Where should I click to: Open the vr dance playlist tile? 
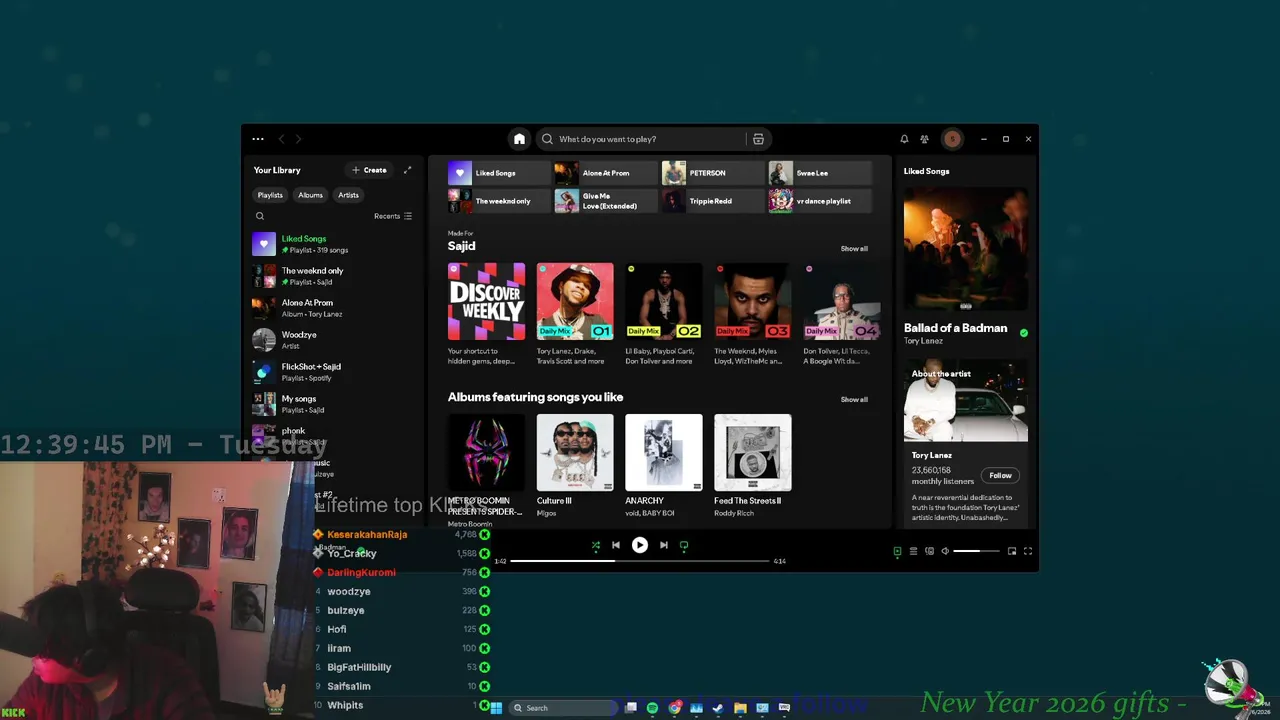820,201
